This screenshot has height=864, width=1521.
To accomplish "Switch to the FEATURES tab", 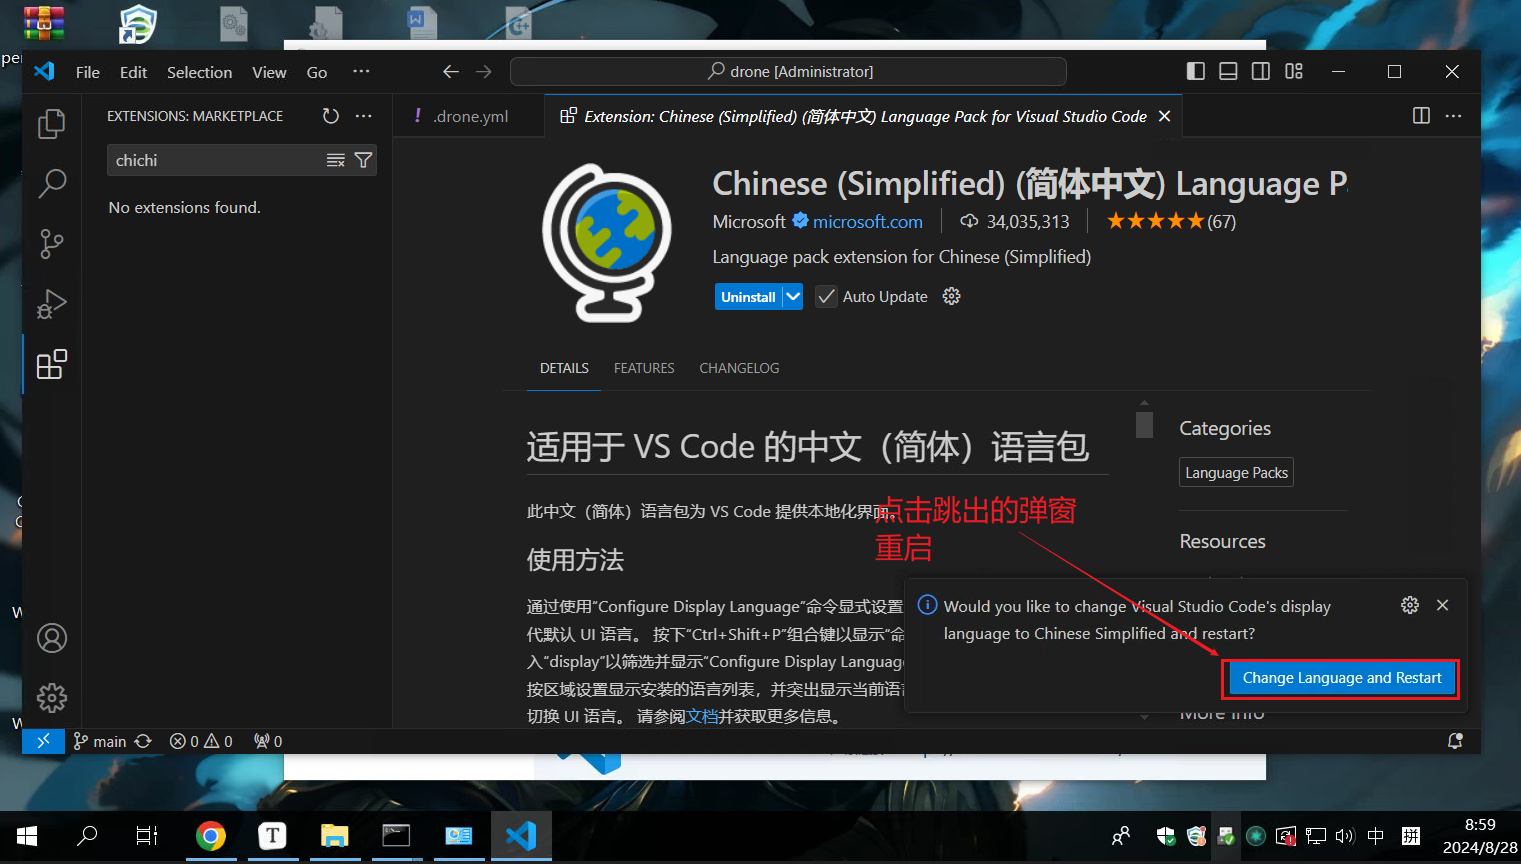I will tap(644, 368).
